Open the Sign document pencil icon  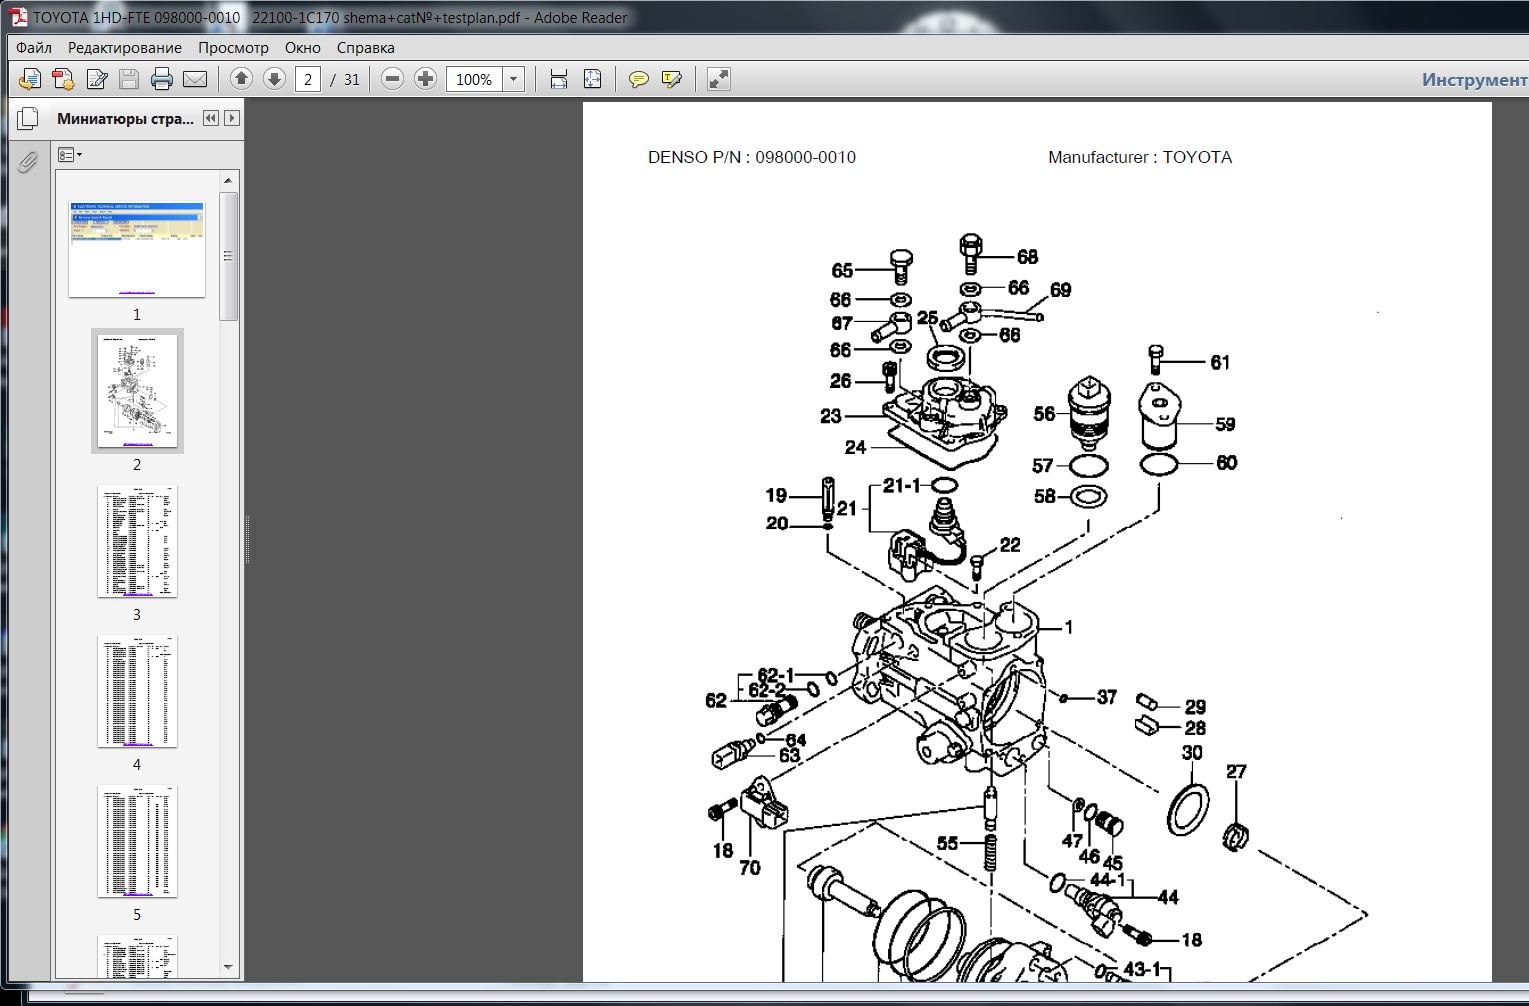(97, 79)
